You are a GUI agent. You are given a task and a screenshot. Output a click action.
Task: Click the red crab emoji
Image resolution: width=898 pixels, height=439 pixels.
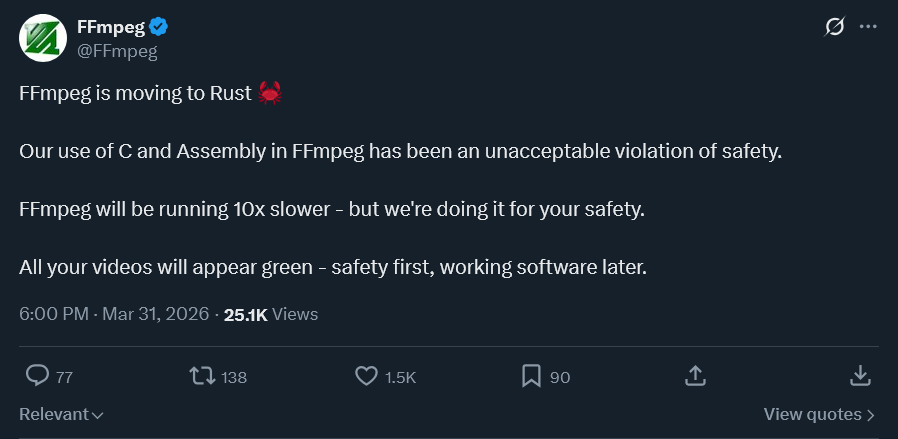270,94
